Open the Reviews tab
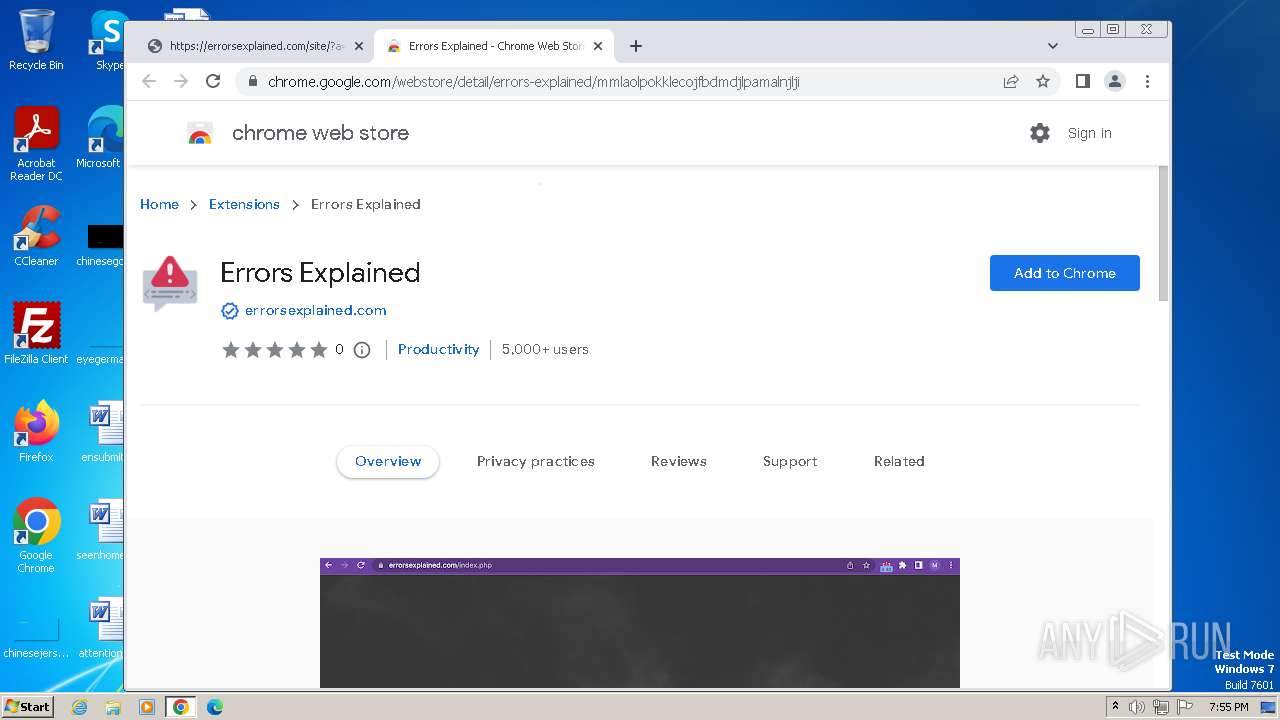The height and width of the screenshot is (720, 1280). point(678,461)
